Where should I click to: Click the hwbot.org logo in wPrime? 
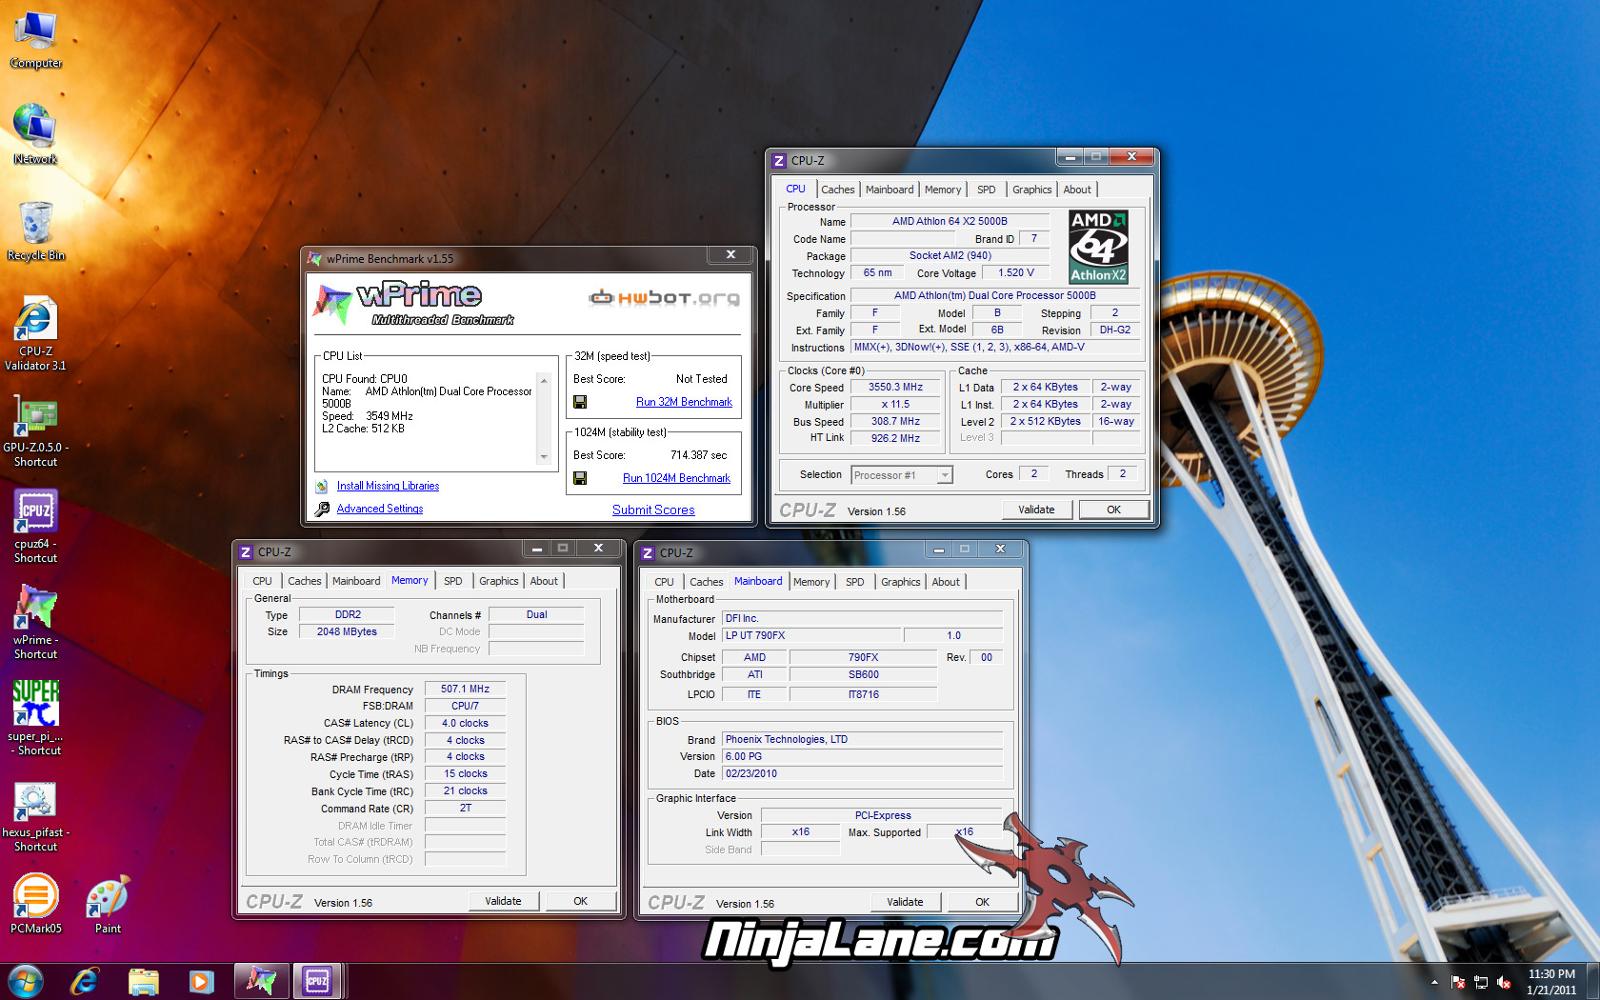coord(664,298)
